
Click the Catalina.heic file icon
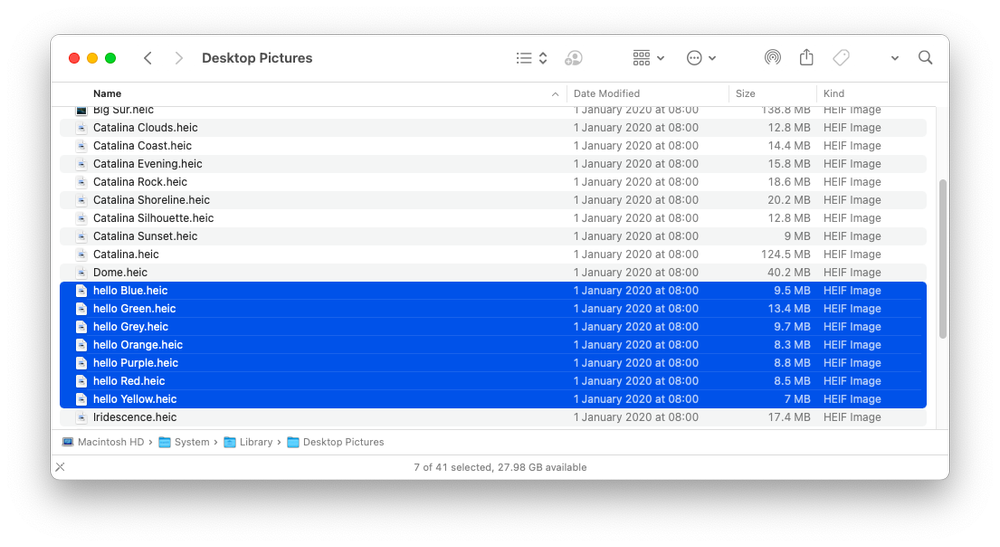coord(81,254)
